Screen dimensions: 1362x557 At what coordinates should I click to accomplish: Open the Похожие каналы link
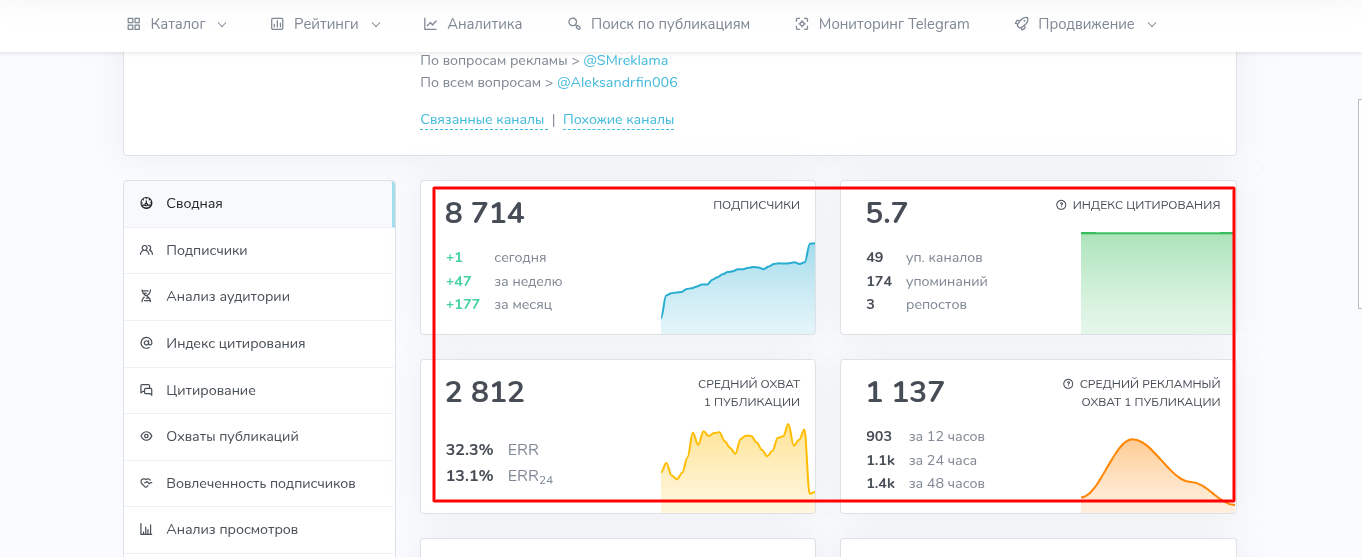point(618,120)
